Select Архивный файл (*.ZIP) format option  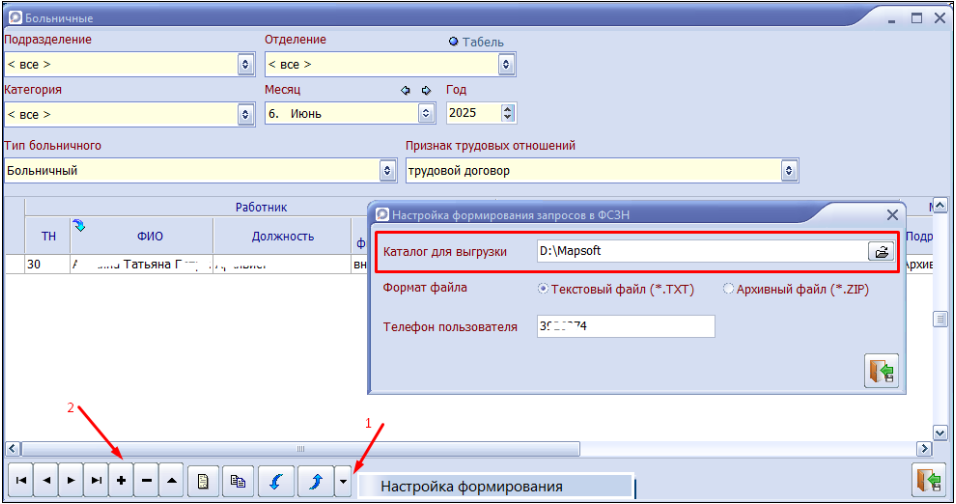pyautogui.click(x=727, y=289)
